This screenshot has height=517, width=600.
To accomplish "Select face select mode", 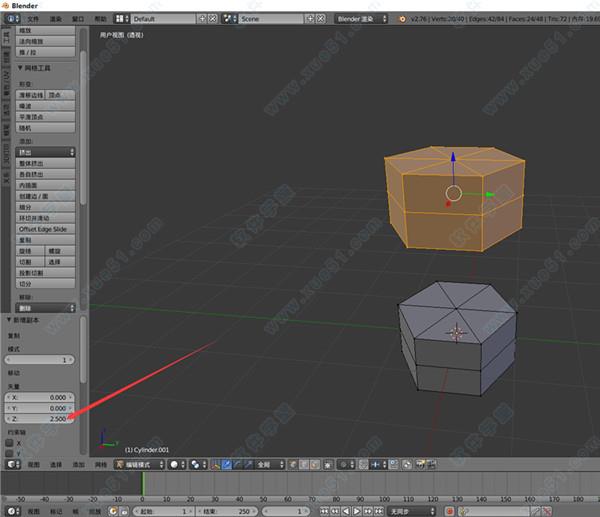I will [315, 465].
